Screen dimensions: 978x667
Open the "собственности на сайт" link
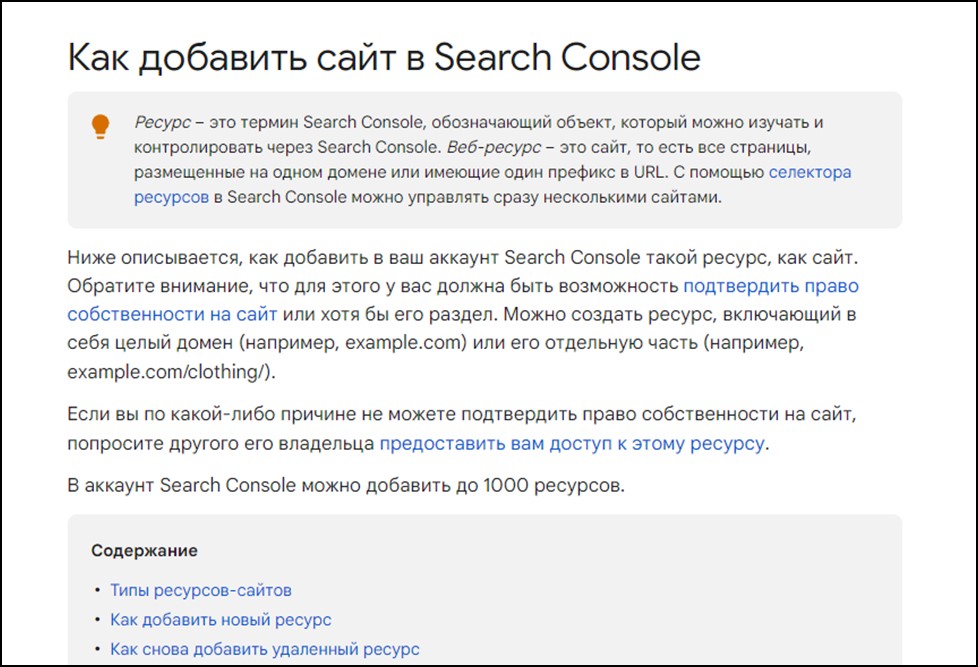point(172,314)
